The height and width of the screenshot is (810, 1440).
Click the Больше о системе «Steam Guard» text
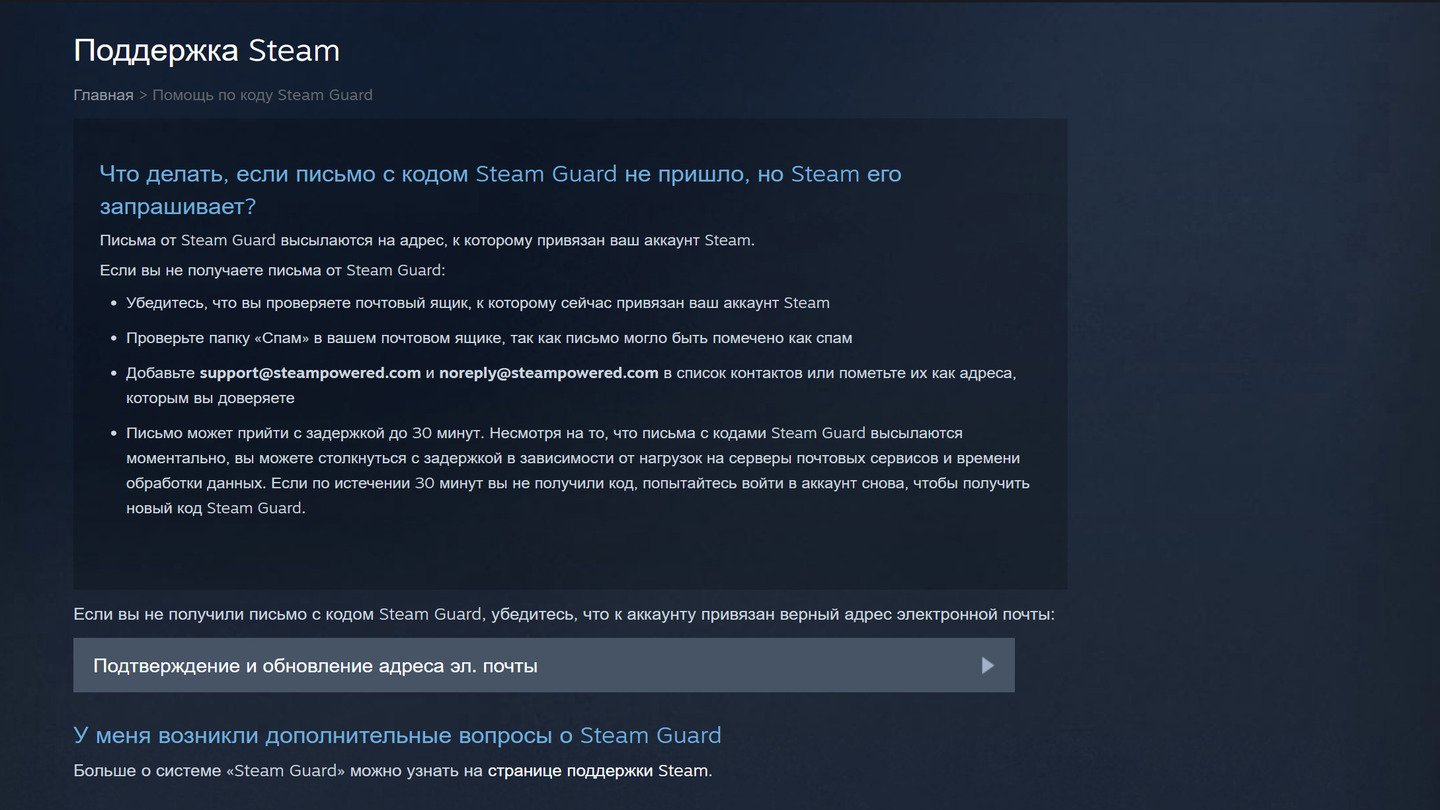pos(278,771)
